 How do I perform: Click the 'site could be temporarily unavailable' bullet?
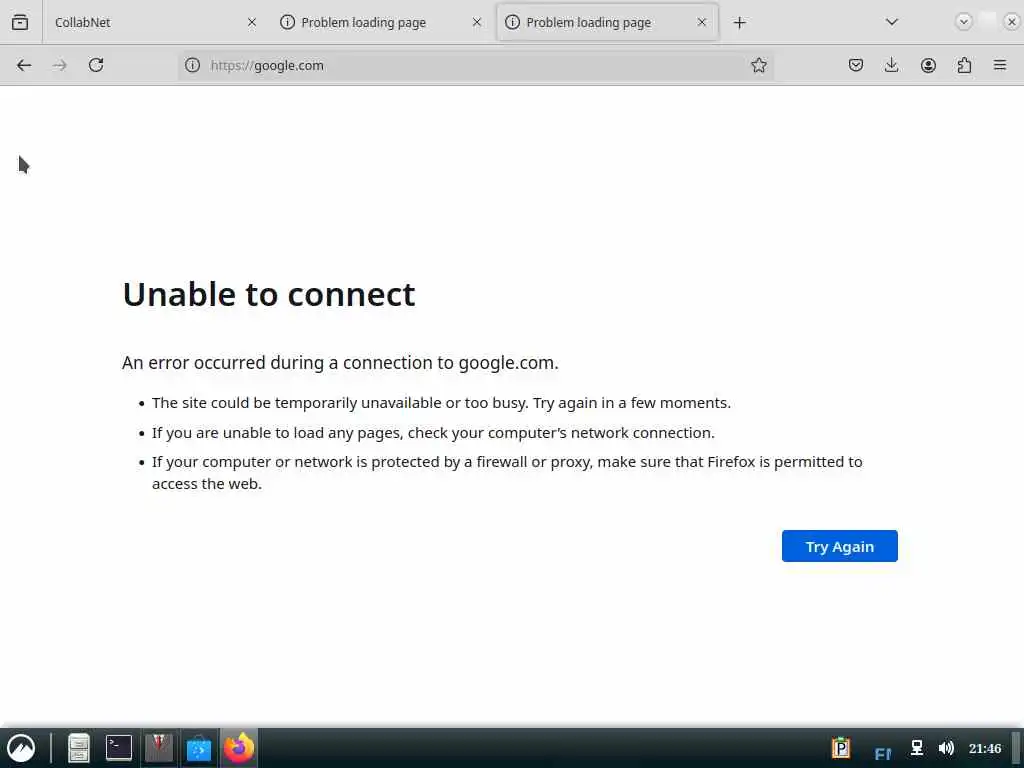tap(441, 403)
